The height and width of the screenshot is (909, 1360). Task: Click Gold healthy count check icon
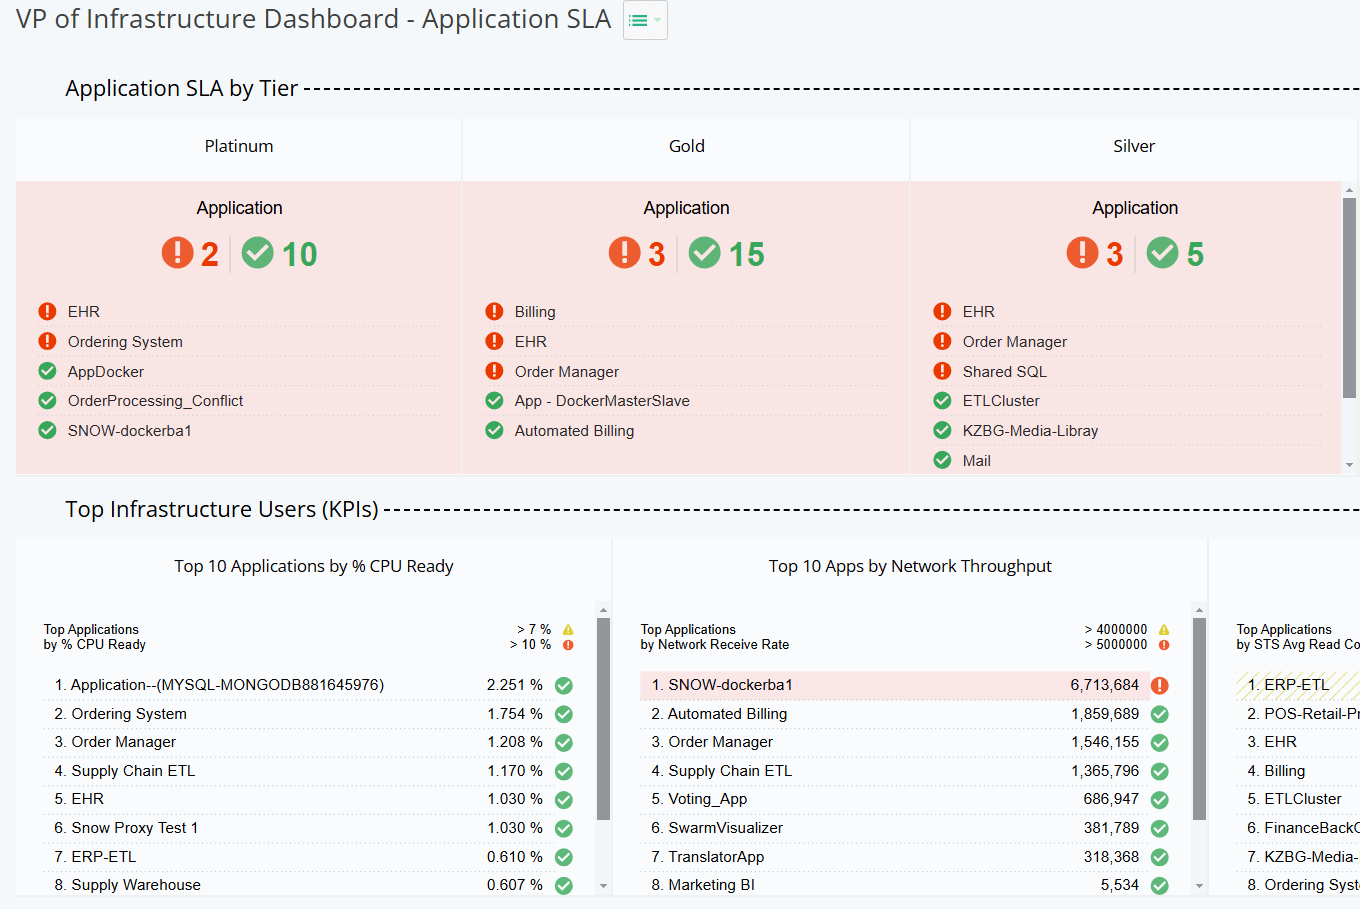(x=705, y=253)
